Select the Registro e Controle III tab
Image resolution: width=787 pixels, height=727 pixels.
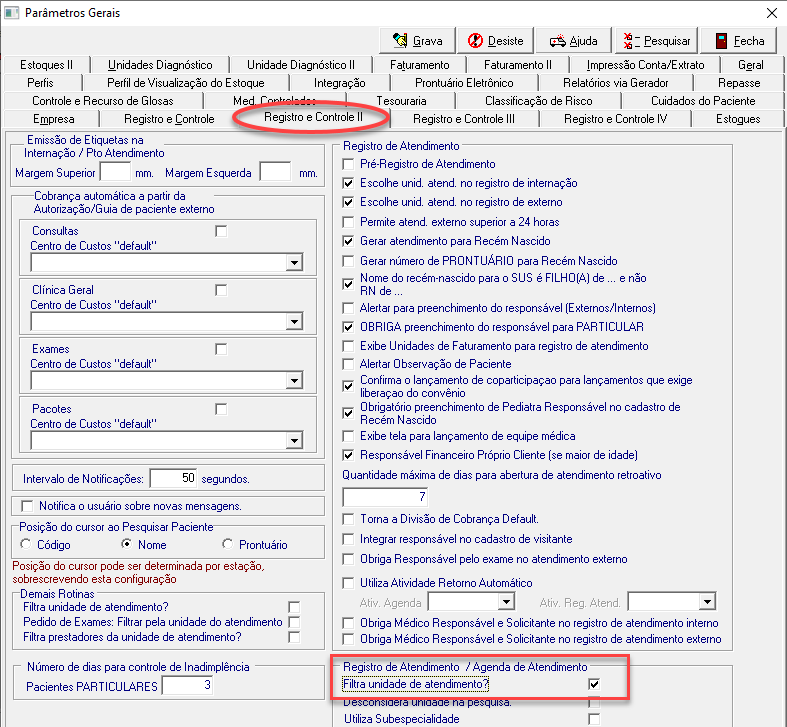tap(463, 119)
